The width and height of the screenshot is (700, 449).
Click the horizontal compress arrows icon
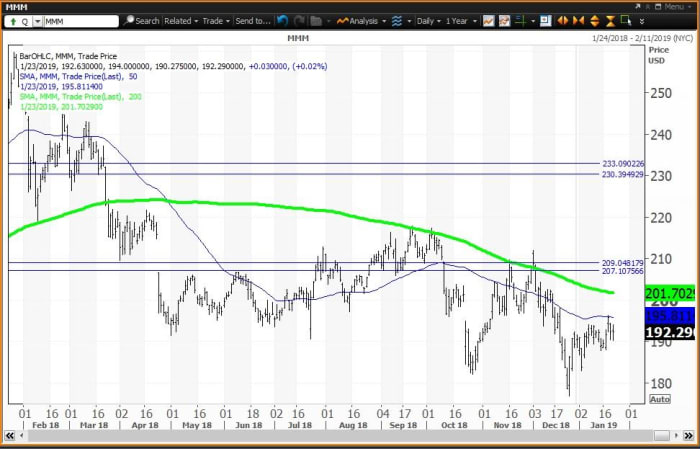pyautogui.click(x=578, y=20)
